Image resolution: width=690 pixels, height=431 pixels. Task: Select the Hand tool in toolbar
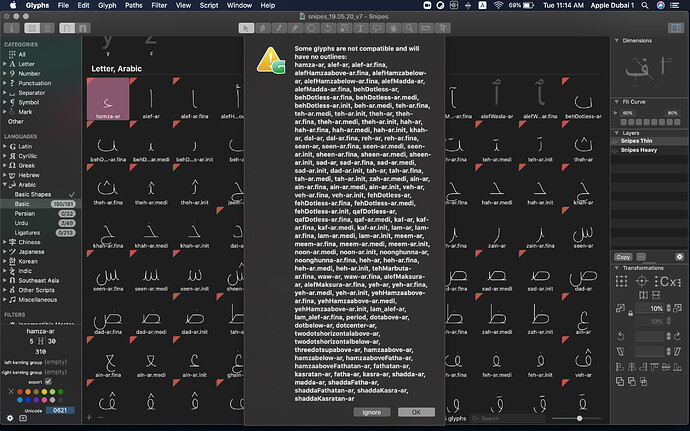pyautogui.click(x=393, y=28)
